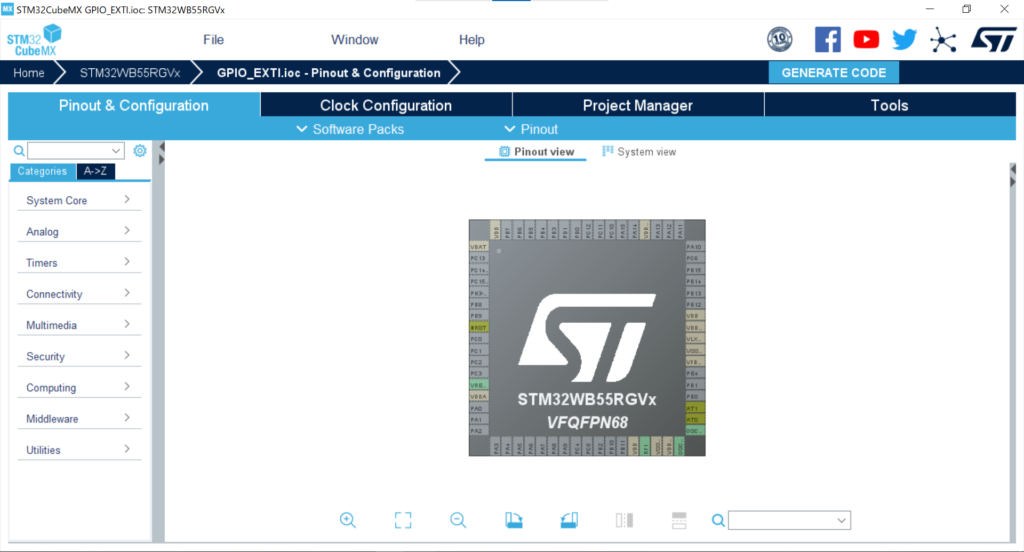Viewport: 1024px width, 552px height.
Task: Select the VDDA pin on chip
Action: click(x=479, y=397)
